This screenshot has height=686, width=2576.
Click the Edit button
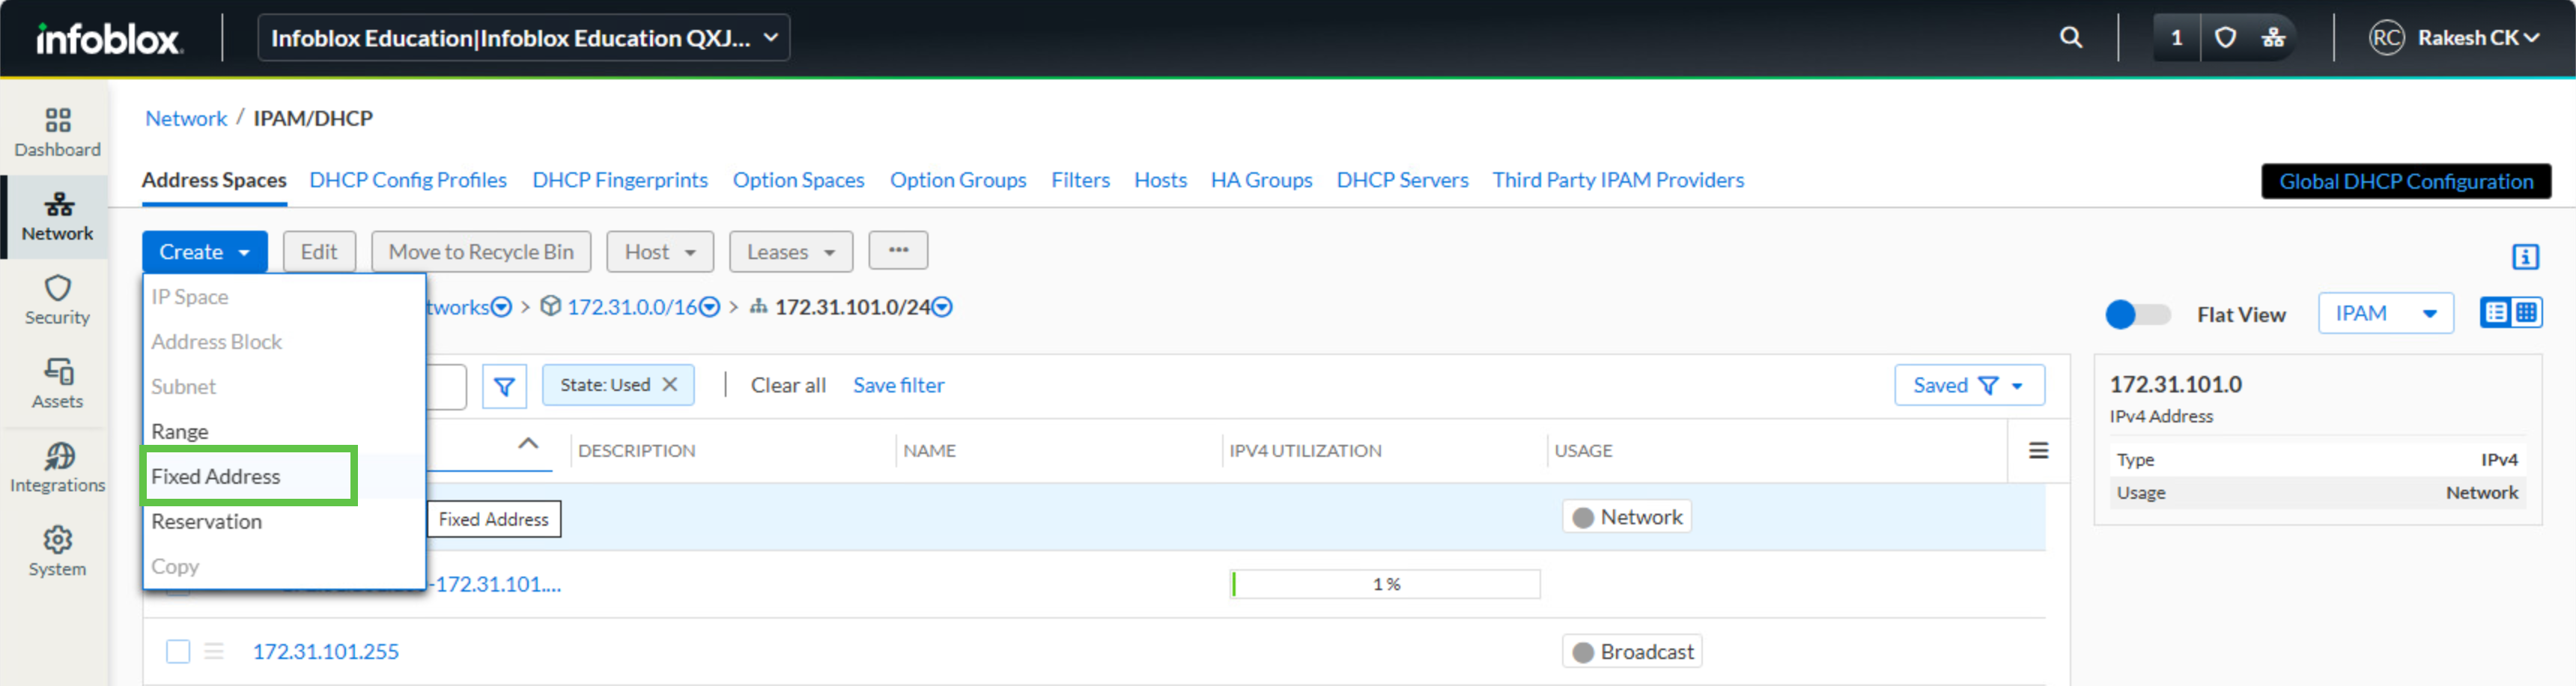pyautogui.click(x=319, y=252)
